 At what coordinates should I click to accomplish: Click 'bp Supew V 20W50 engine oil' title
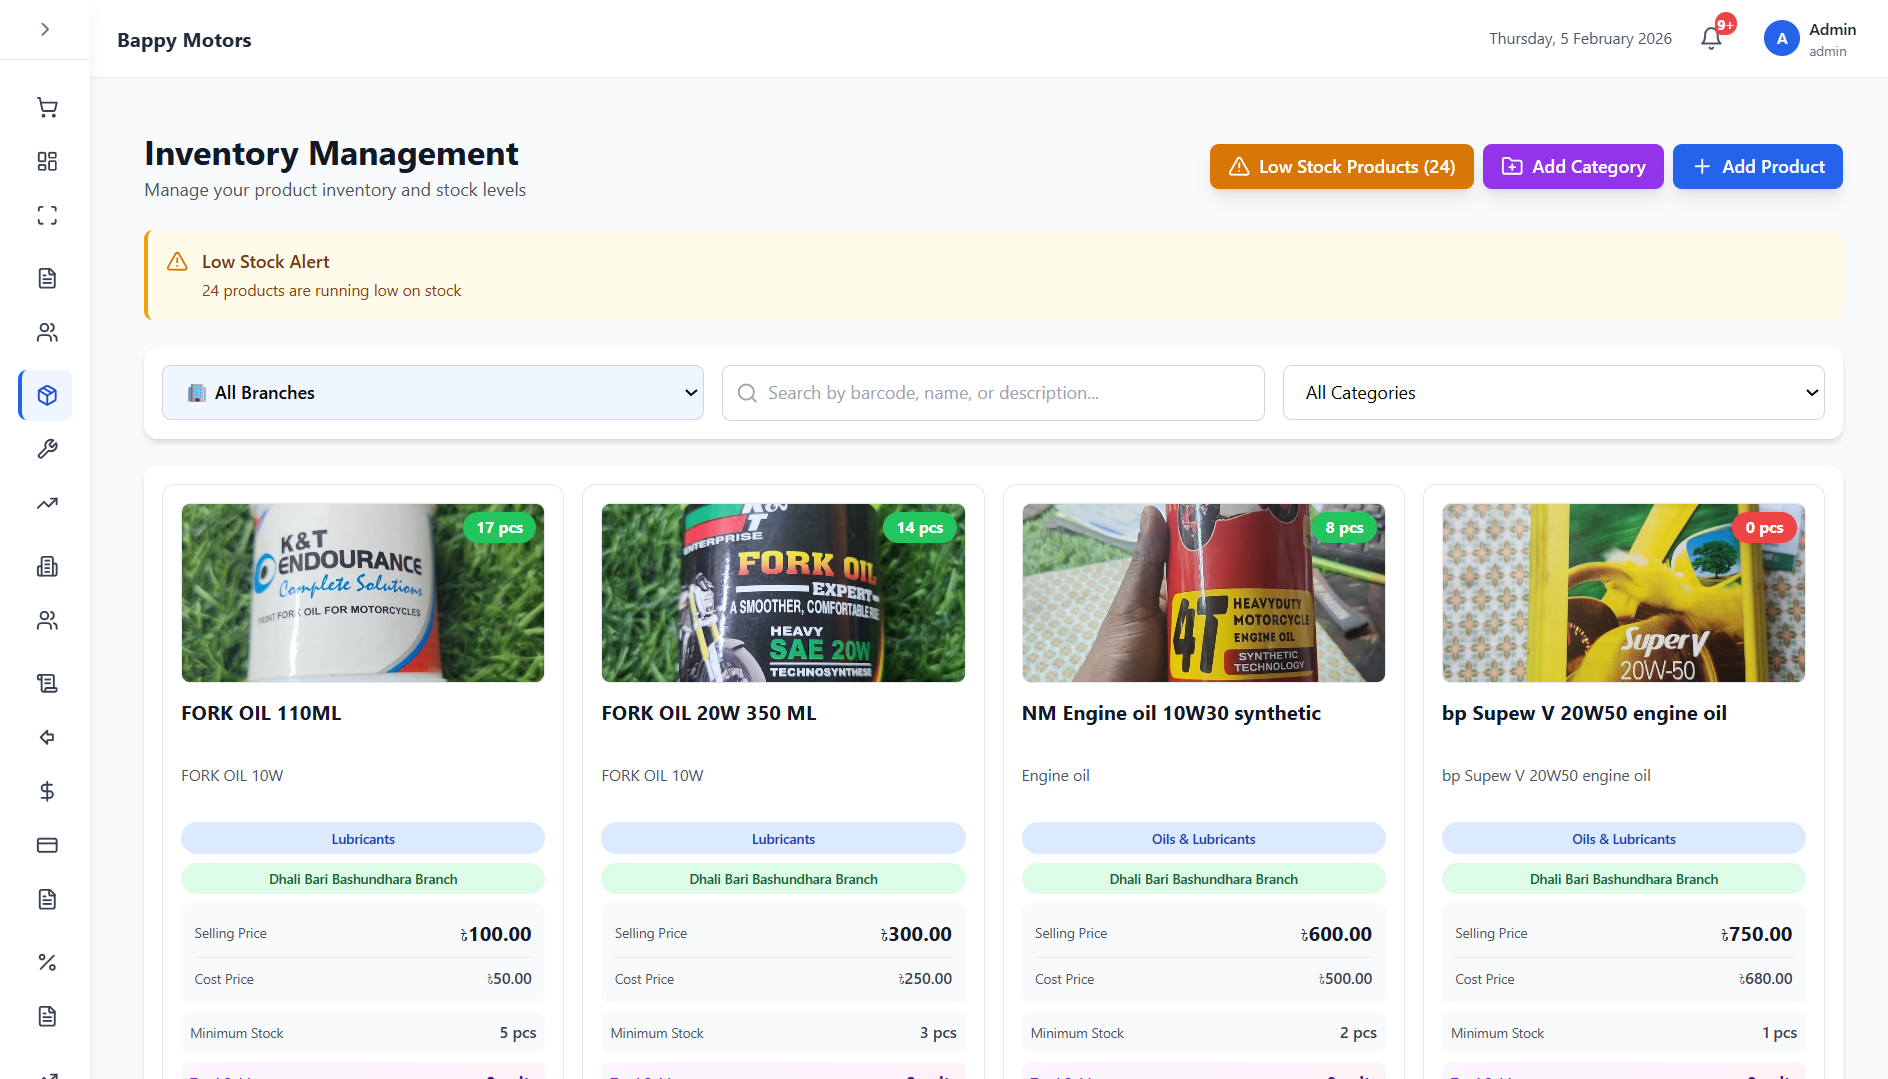pyautogui.click(x=1584, y=713)
